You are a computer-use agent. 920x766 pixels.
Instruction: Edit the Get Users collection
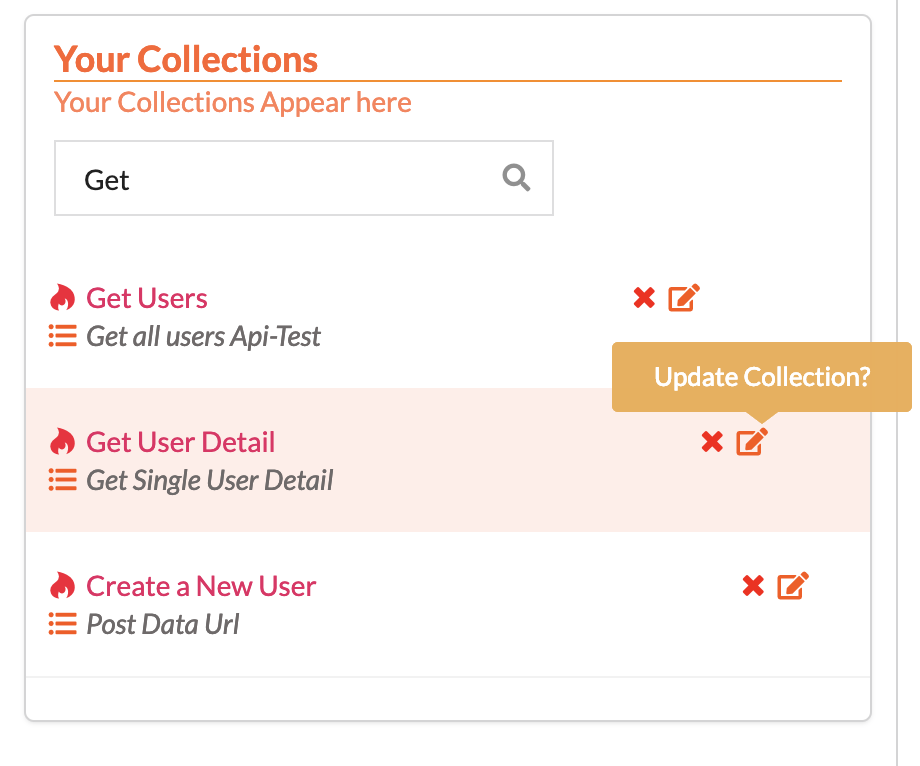pos(684,297)
